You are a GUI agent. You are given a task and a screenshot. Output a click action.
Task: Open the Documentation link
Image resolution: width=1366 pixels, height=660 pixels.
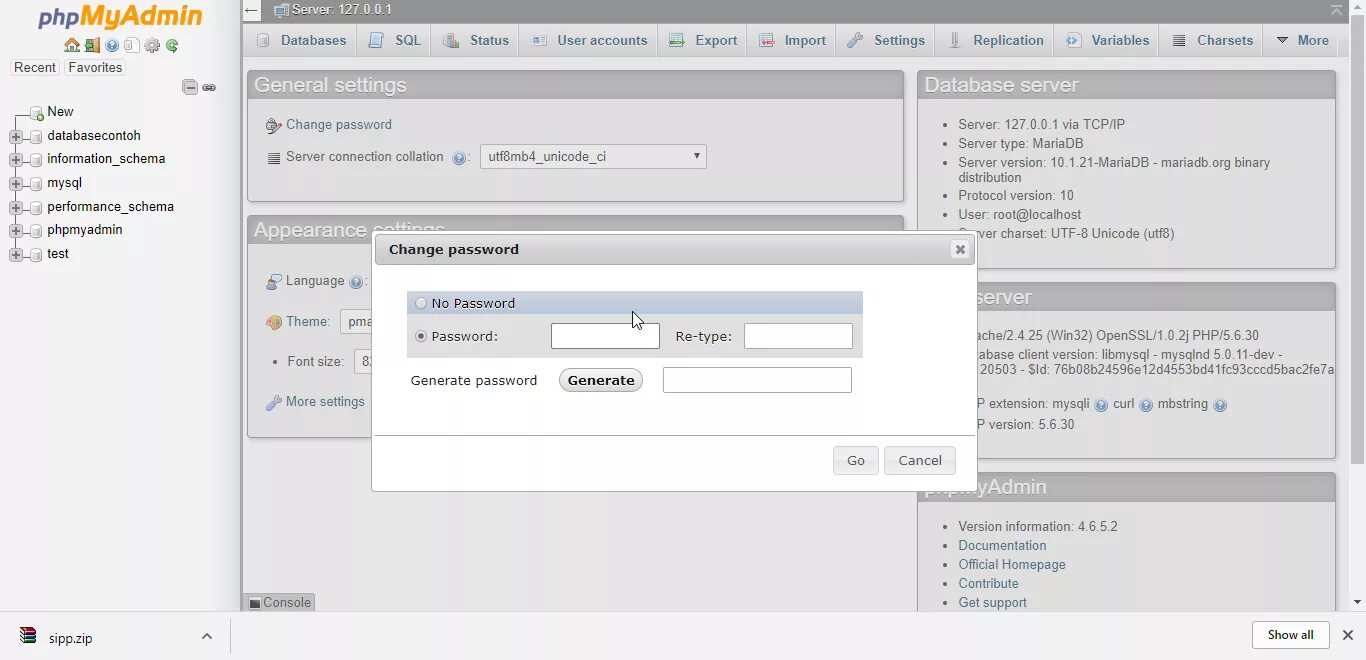1002,545
